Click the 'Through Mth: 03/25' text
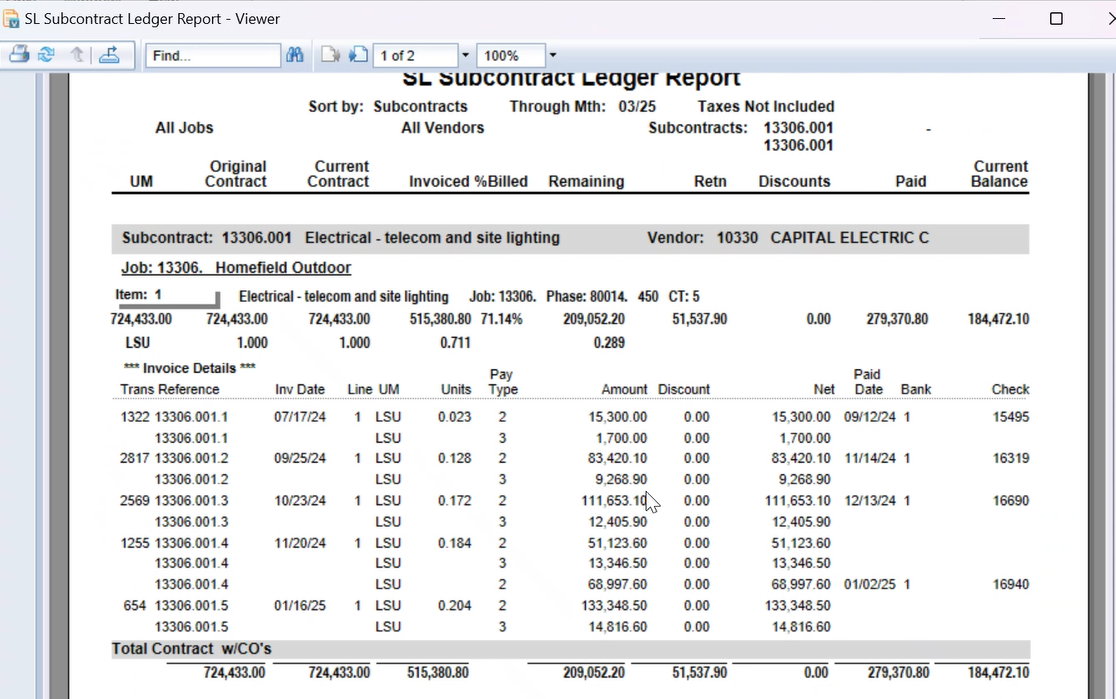This screenshot has width=1116, height=699. click(x=582, y=107)
